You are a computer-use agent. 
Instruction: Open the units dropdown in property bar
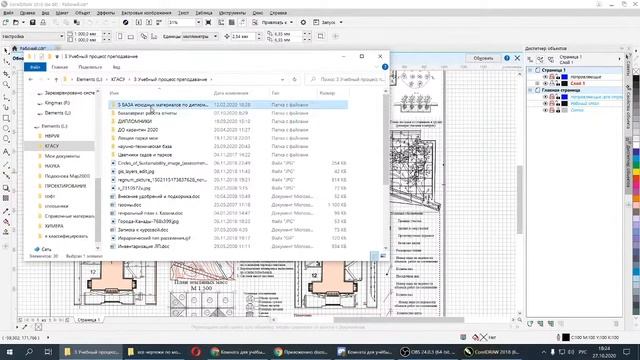216,36
